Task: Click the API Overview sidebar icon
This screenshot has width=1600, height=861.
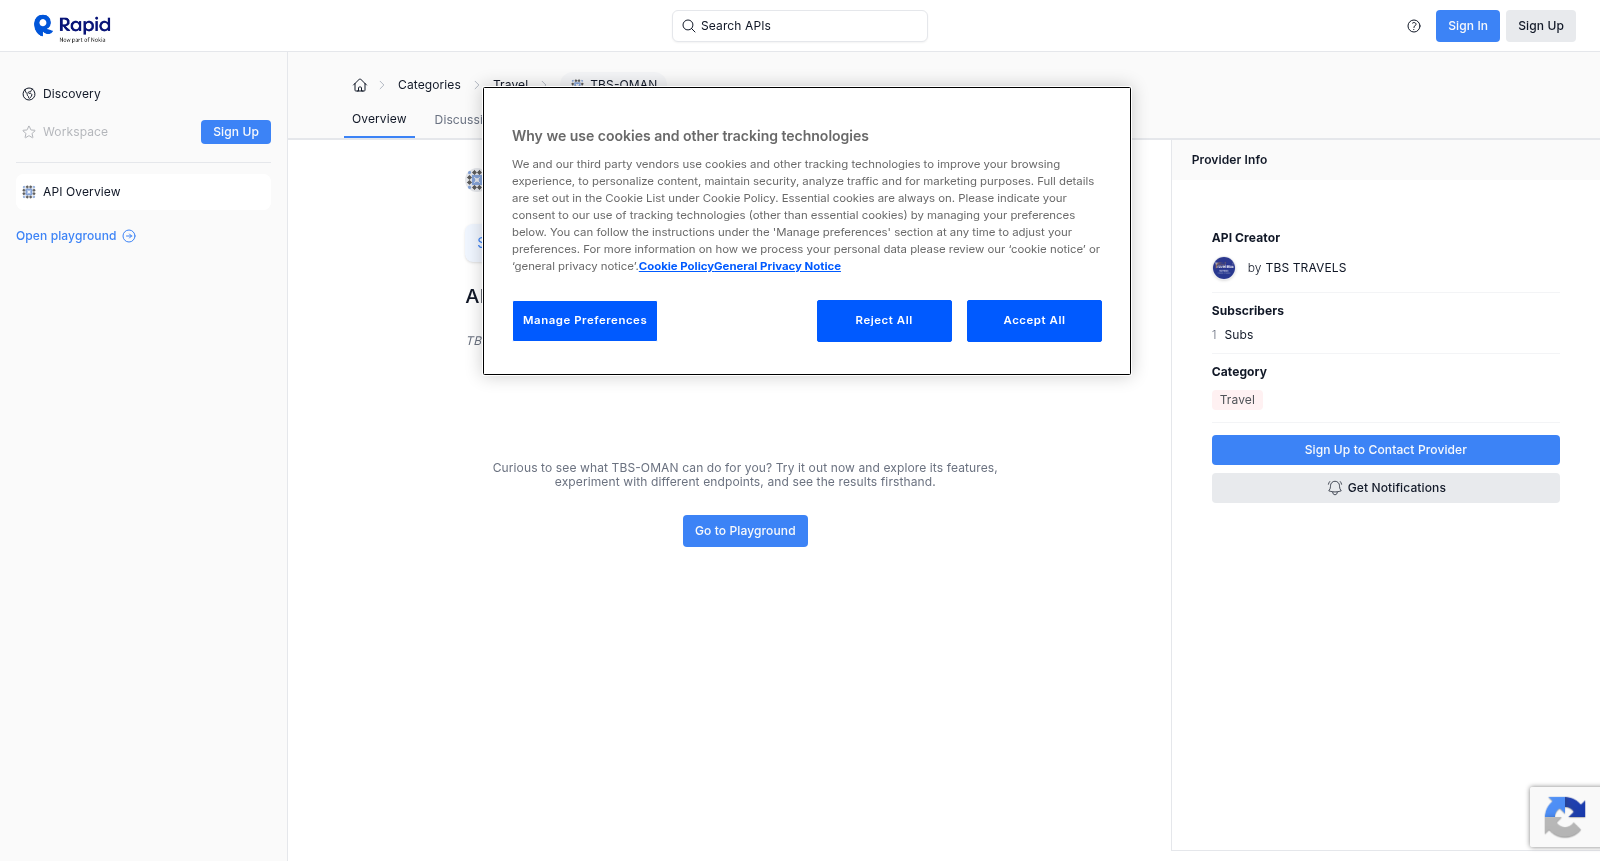Action: [29, 192]
